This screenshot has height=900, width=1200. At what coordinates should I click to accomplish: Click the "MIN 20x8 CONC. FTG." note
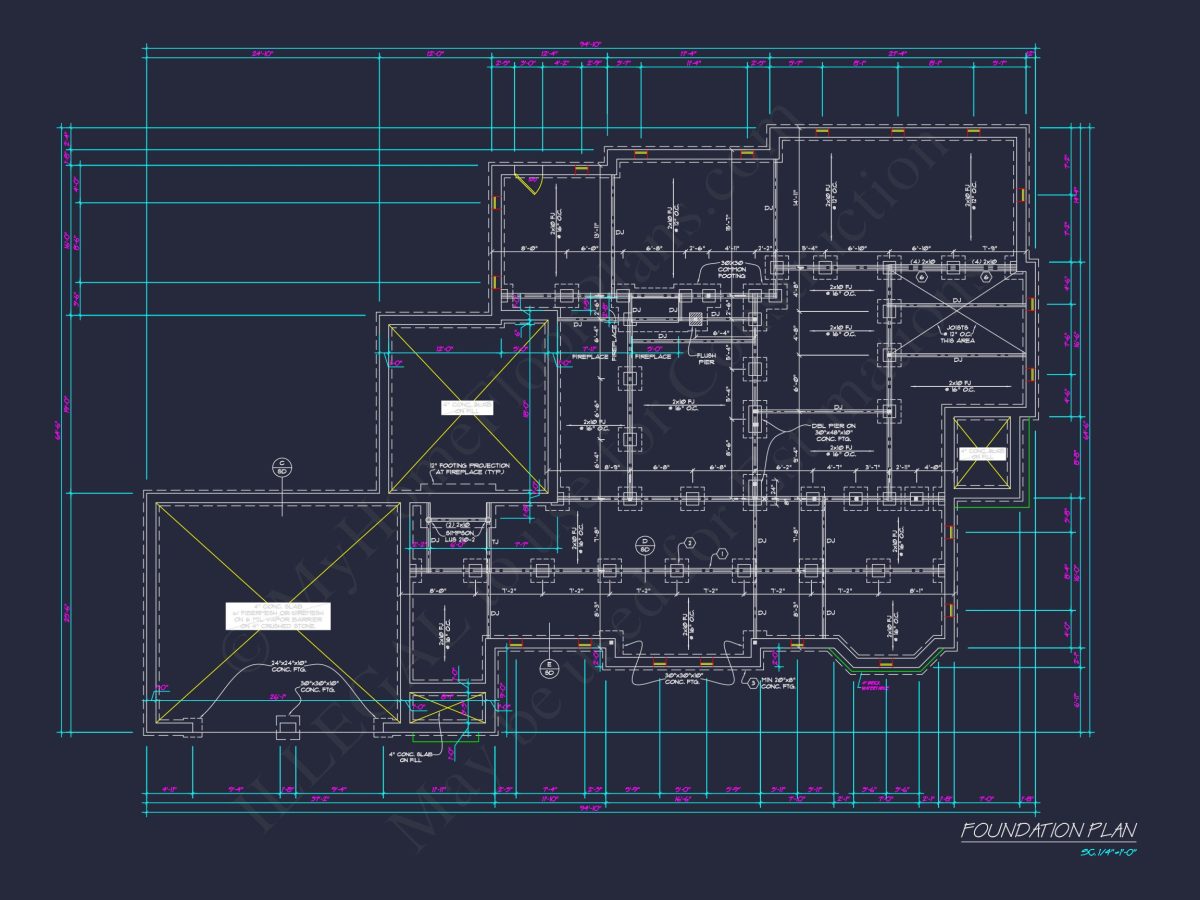[x=777, y=682]
